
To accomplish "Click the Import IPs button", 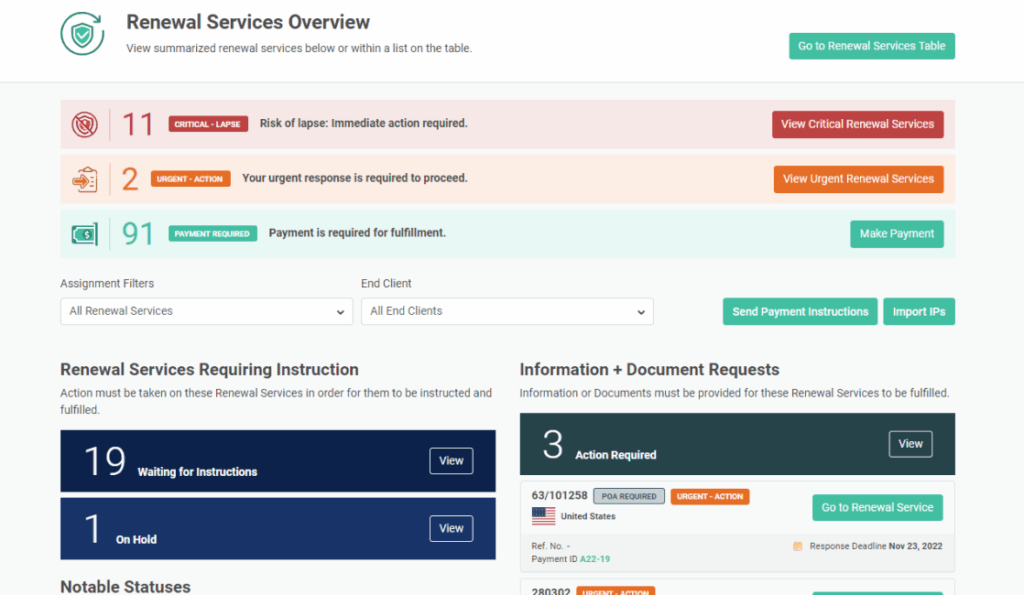I will (918, 311).
